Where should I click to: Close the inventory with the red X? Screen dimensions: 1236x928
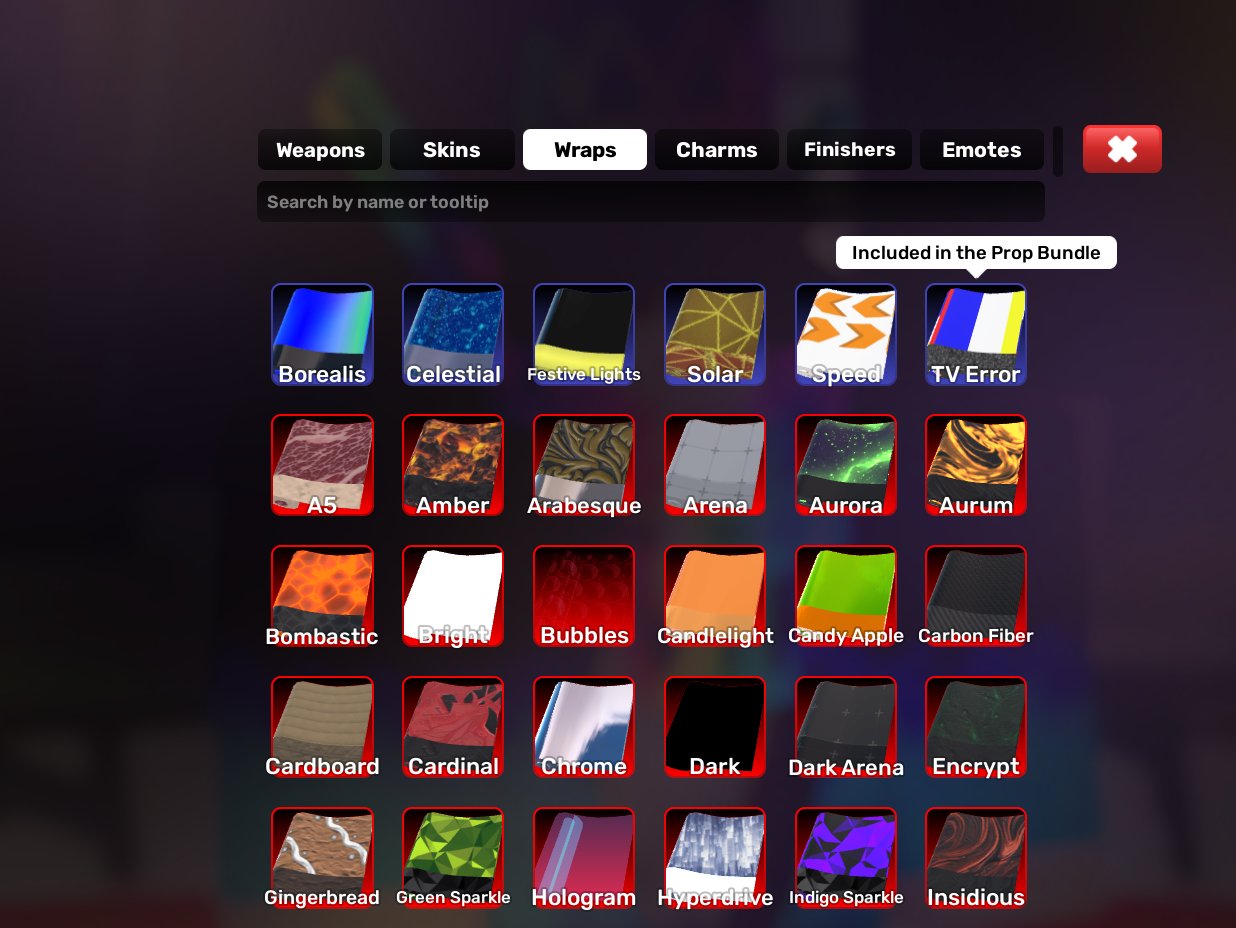1122,149
